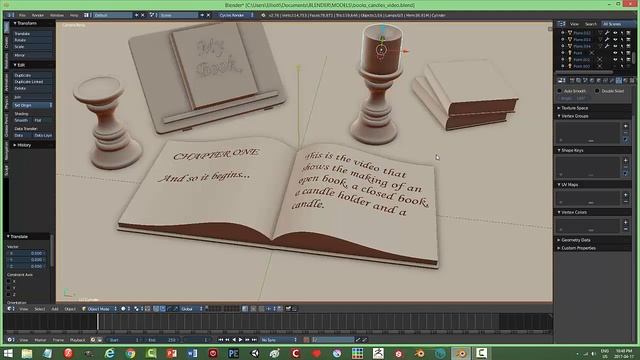640x360 pixels.
Task: Toggle visibility eye of first outliner row
Action: 615,33
